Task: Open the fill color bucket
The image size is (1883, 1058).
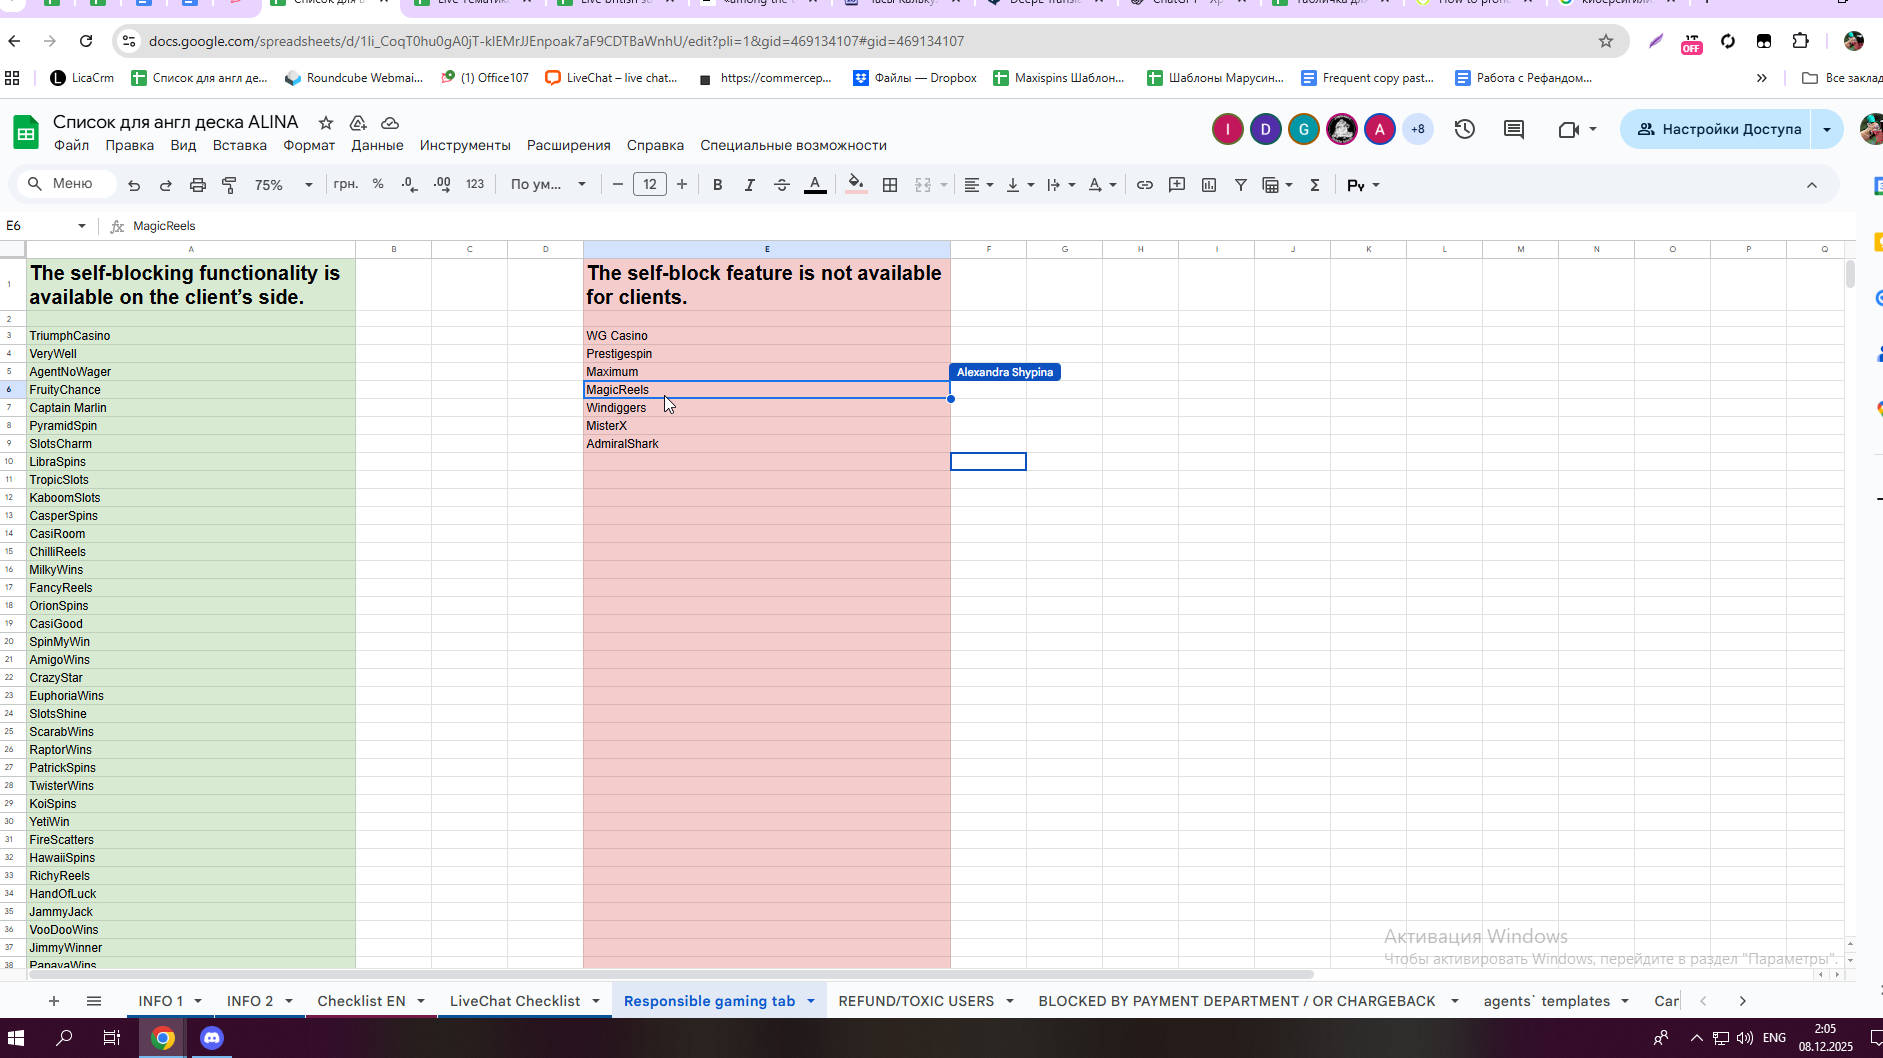Action: tap(856, 185)
